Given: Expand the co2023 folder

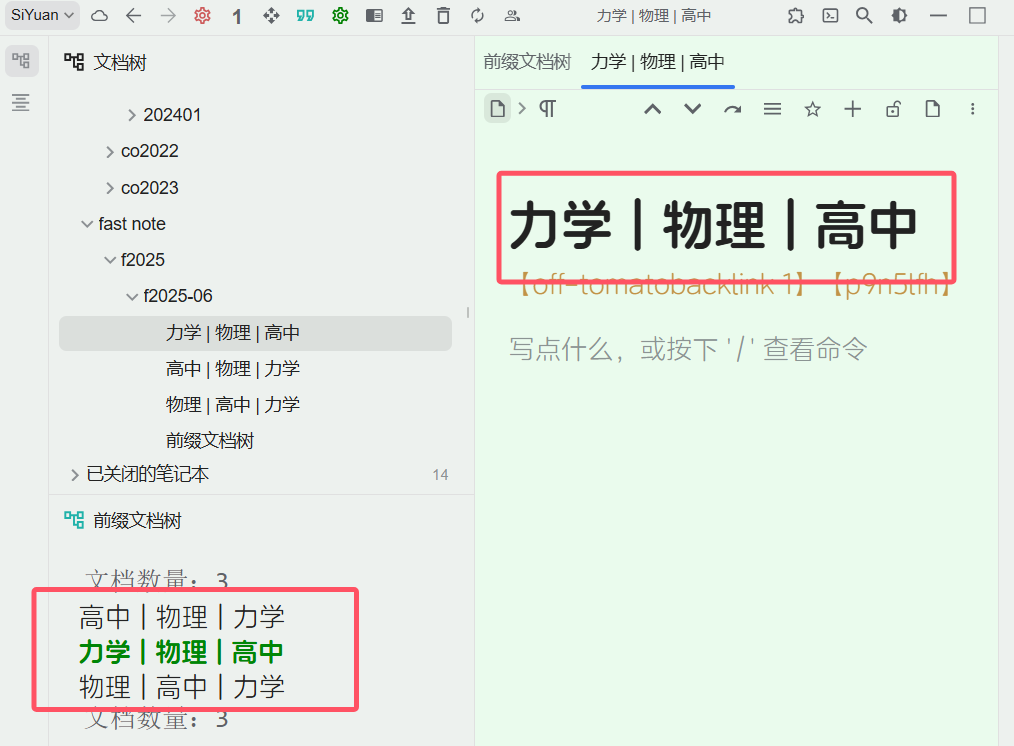Looking at the screenshot, I should point(109,188).
